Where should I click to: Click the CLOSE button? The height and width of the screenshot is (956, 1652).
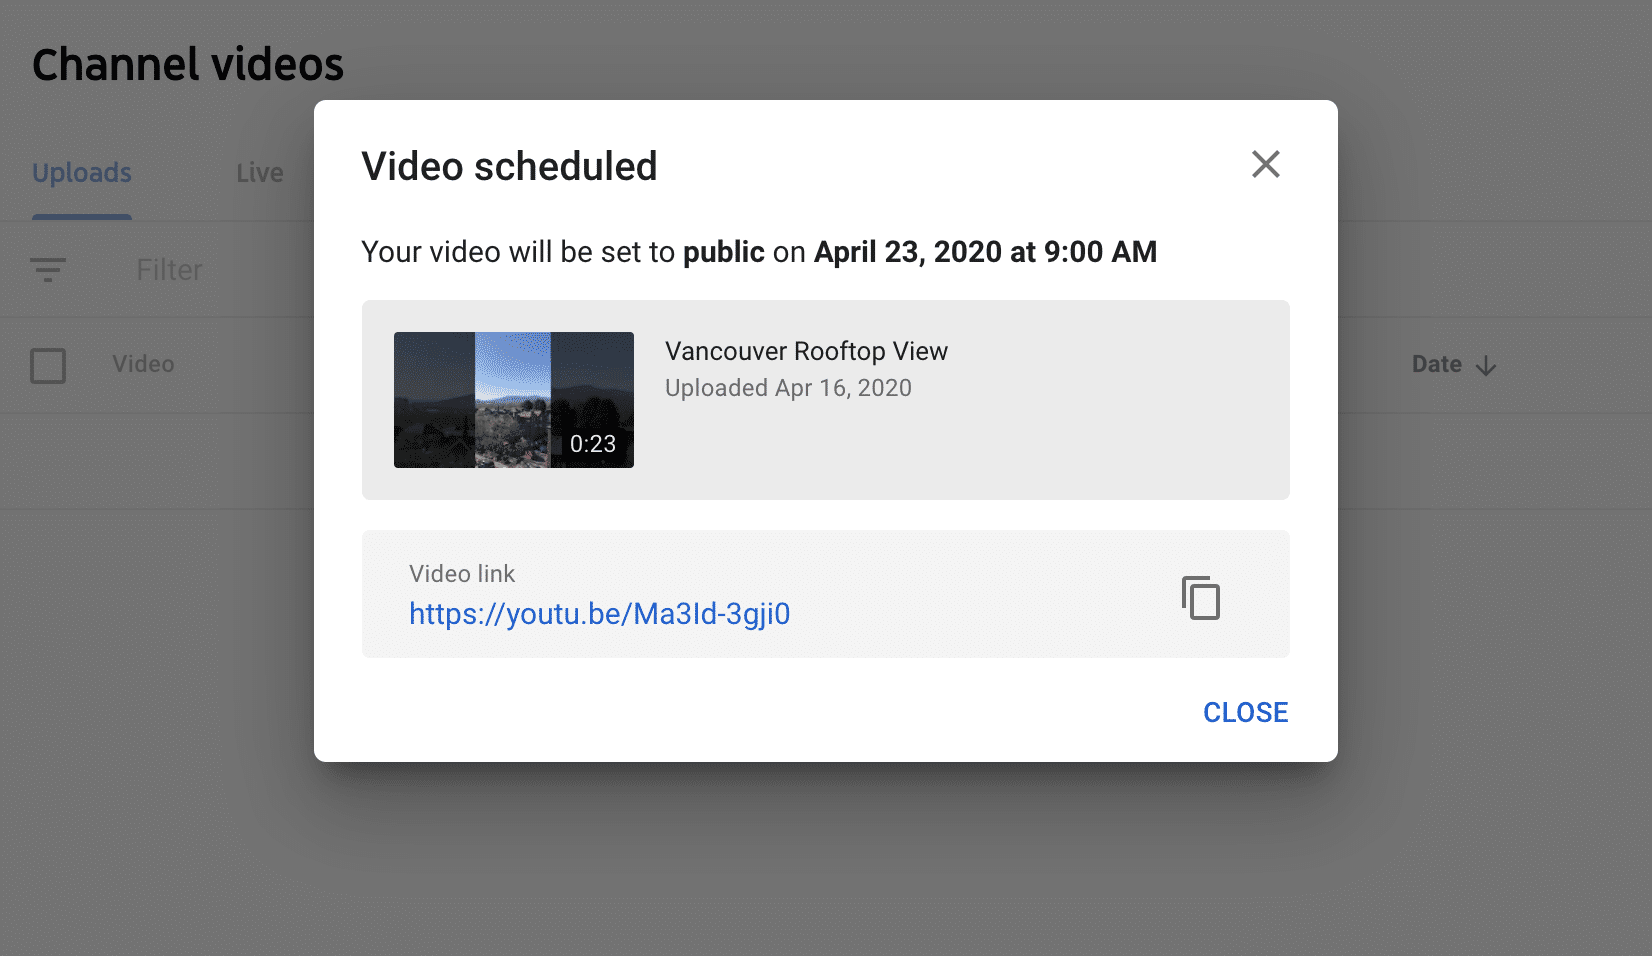[1244, 712]
